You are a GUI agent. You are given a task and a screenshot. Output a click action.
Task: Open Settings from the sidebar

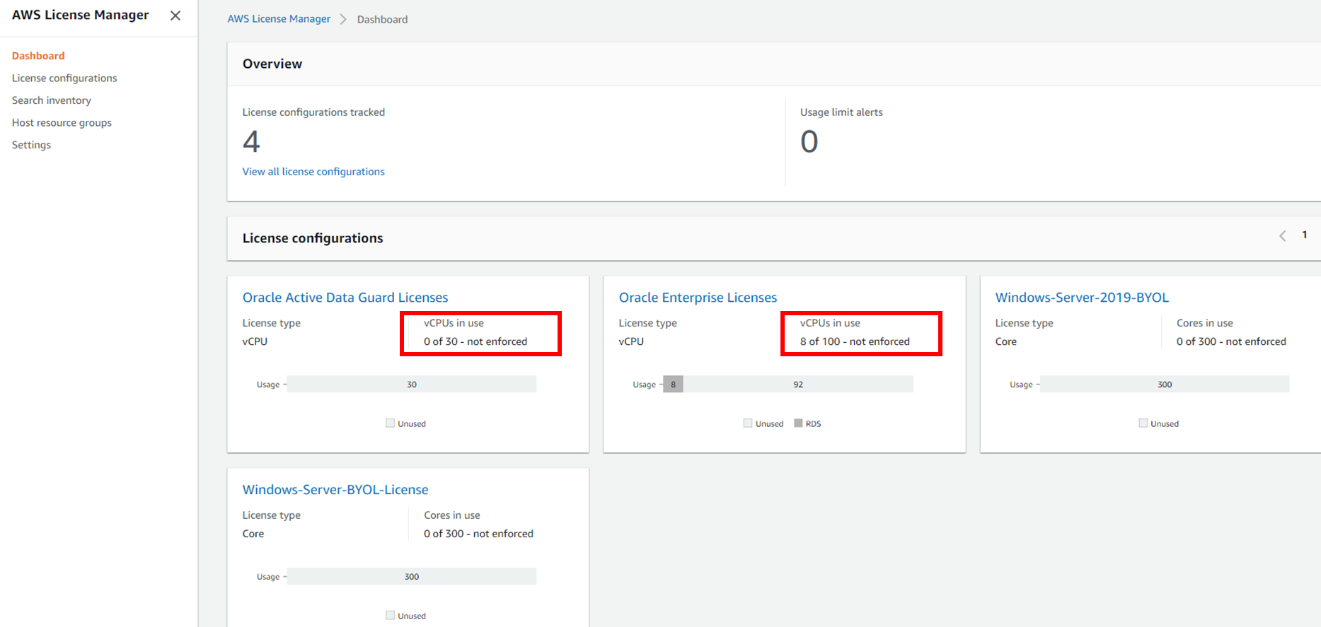(31, 144)
